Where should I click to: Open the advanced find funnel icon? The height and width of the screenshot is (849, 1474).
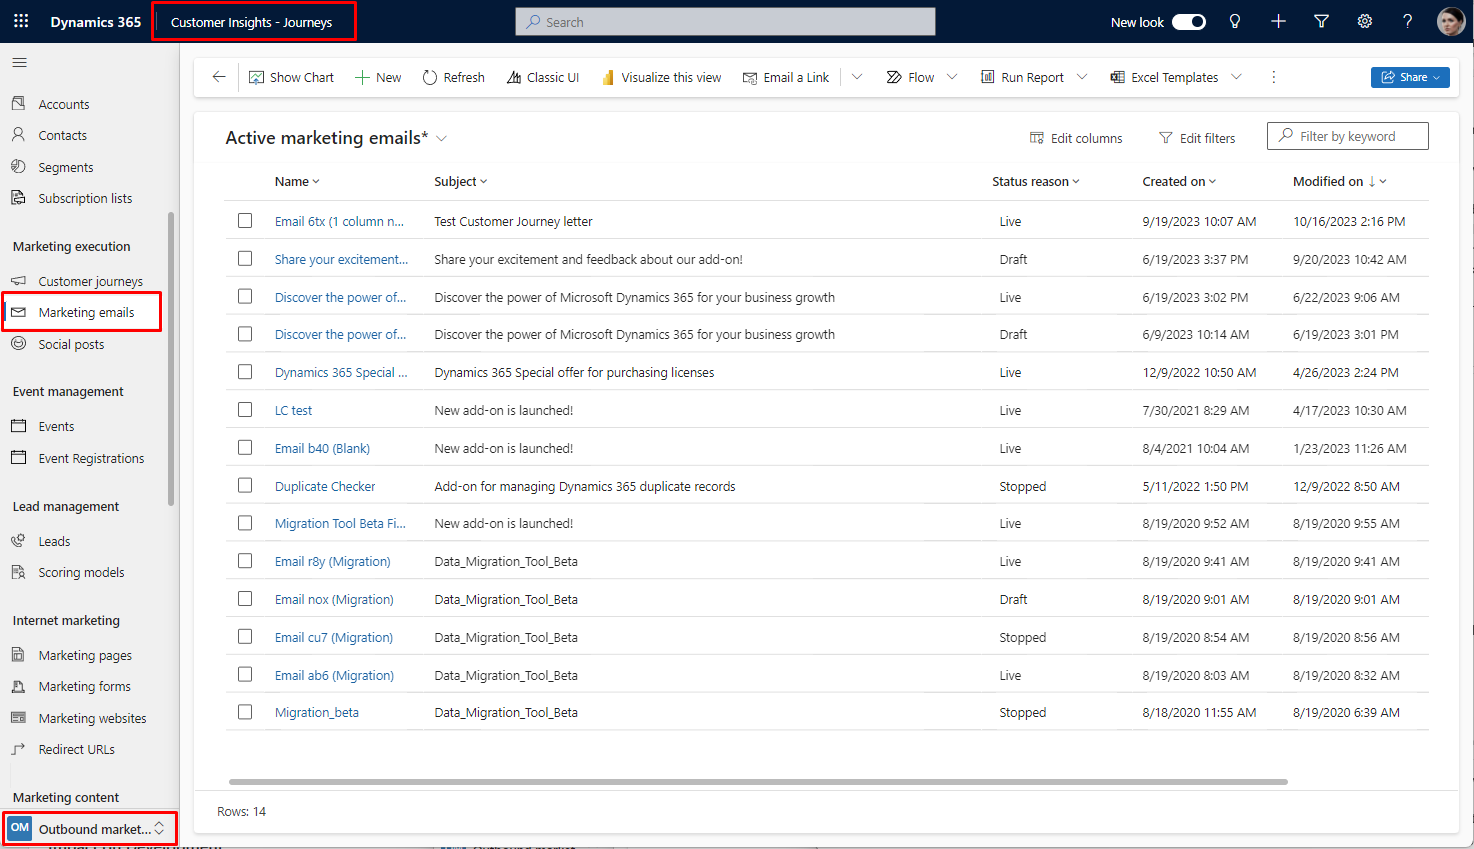coord(1321,21)
